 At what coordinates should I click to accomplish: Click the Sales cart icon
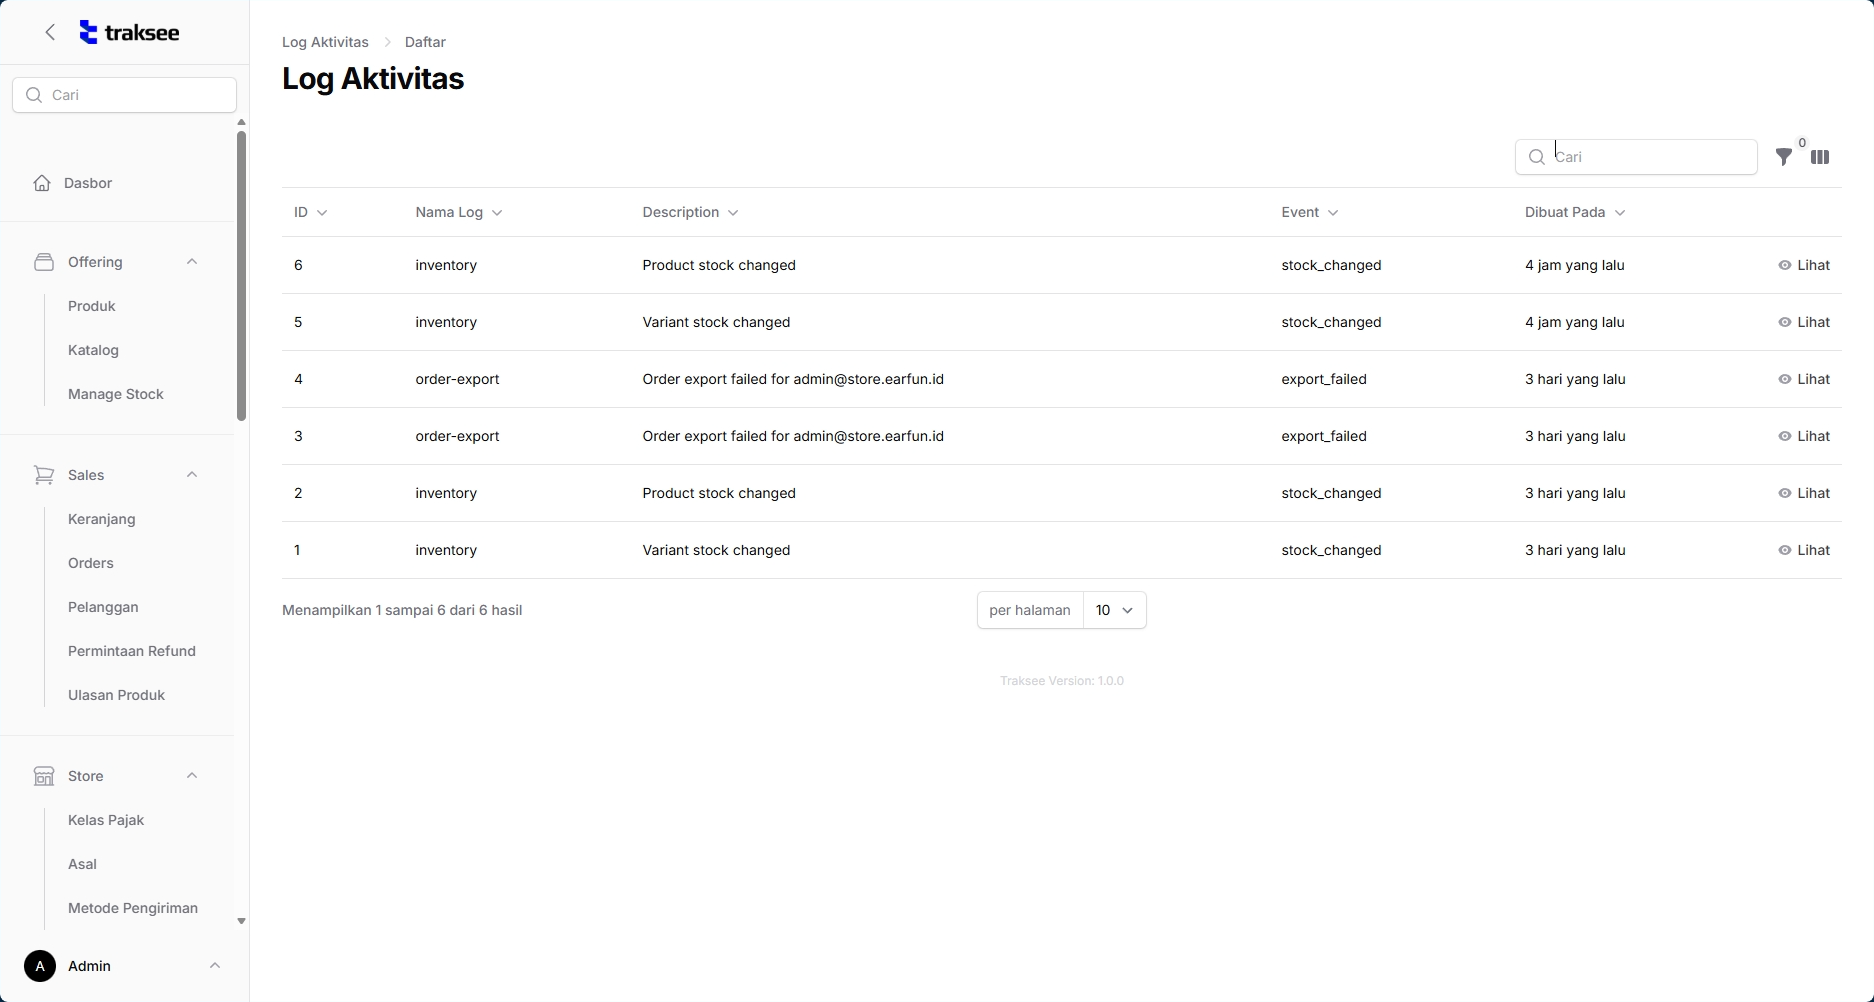[x=44, y=475]
